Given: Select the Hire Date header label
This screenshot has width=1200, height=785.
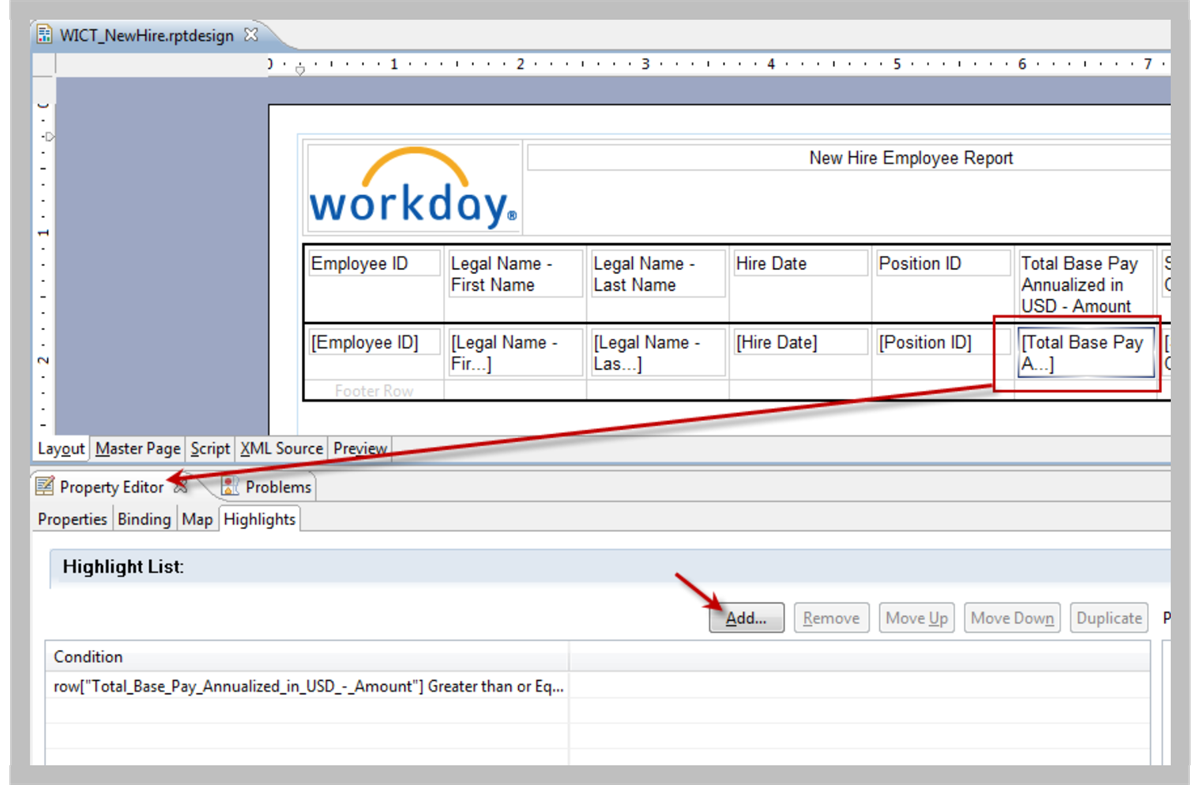Looking at the screenshot, I should click(x=800, y=264).
